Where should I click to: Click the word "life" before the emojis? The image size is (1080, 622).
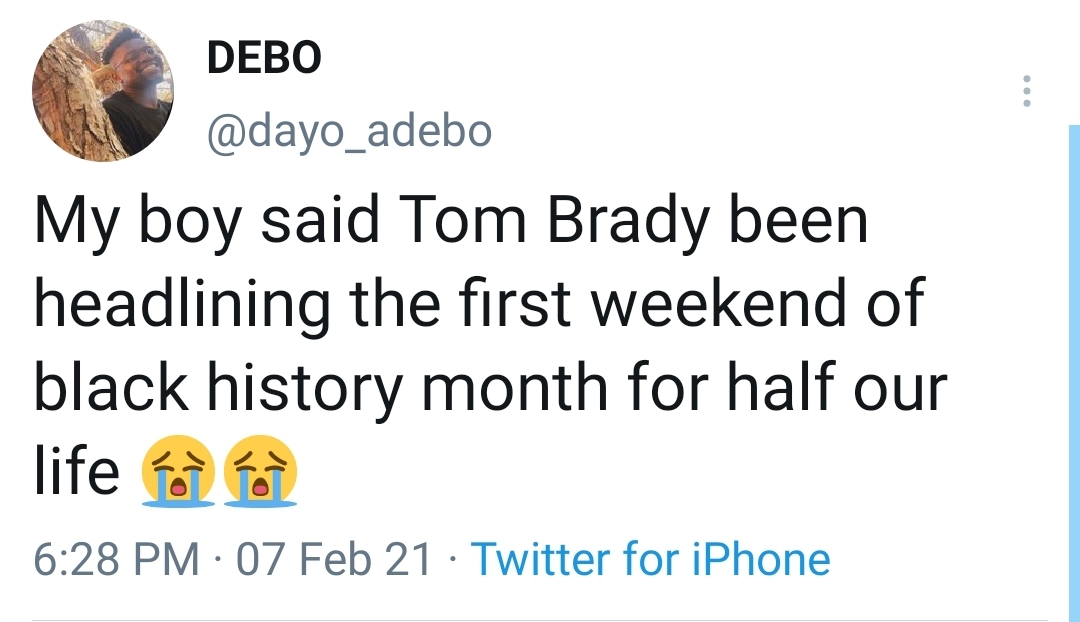tap(76, 471)
